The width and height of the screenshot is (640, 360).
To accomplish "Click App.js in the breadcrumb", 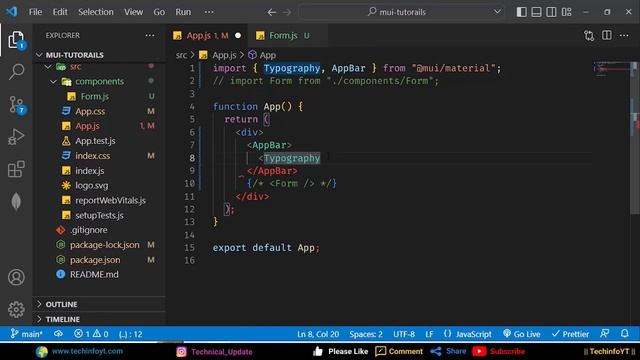I will [x=224, y=55].
